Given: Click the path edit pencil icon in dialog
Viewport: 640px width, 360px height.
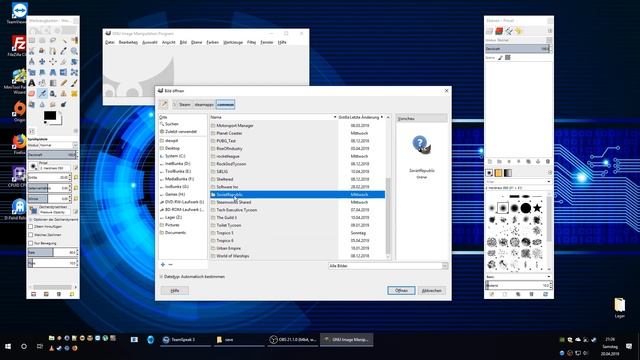Looking at the screenshot, I should point(164,104).
